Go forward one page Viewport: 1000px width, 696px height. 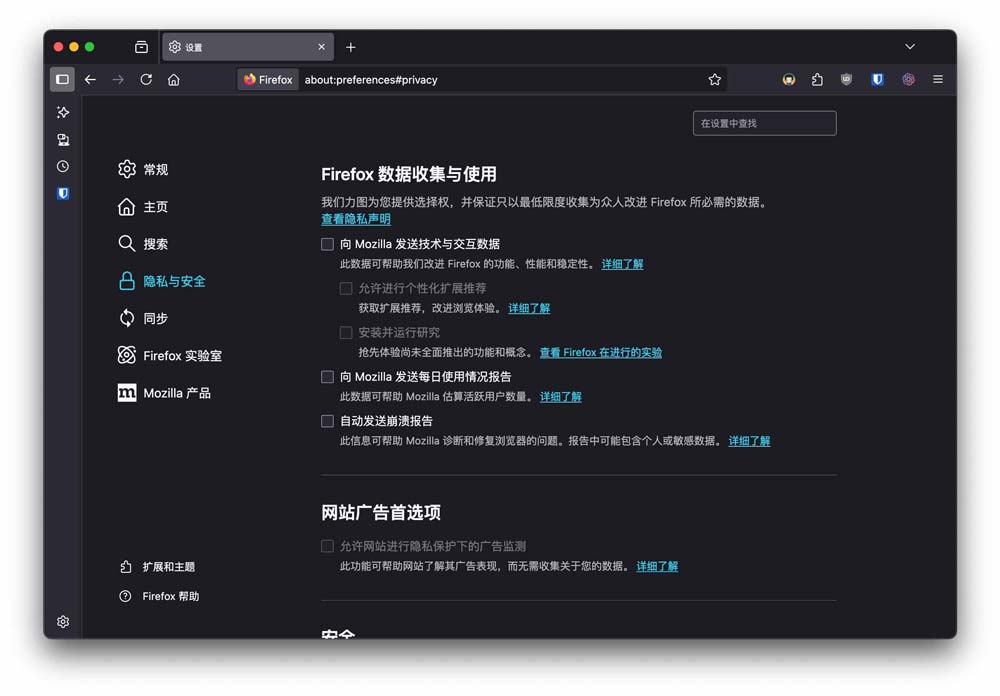118,80
